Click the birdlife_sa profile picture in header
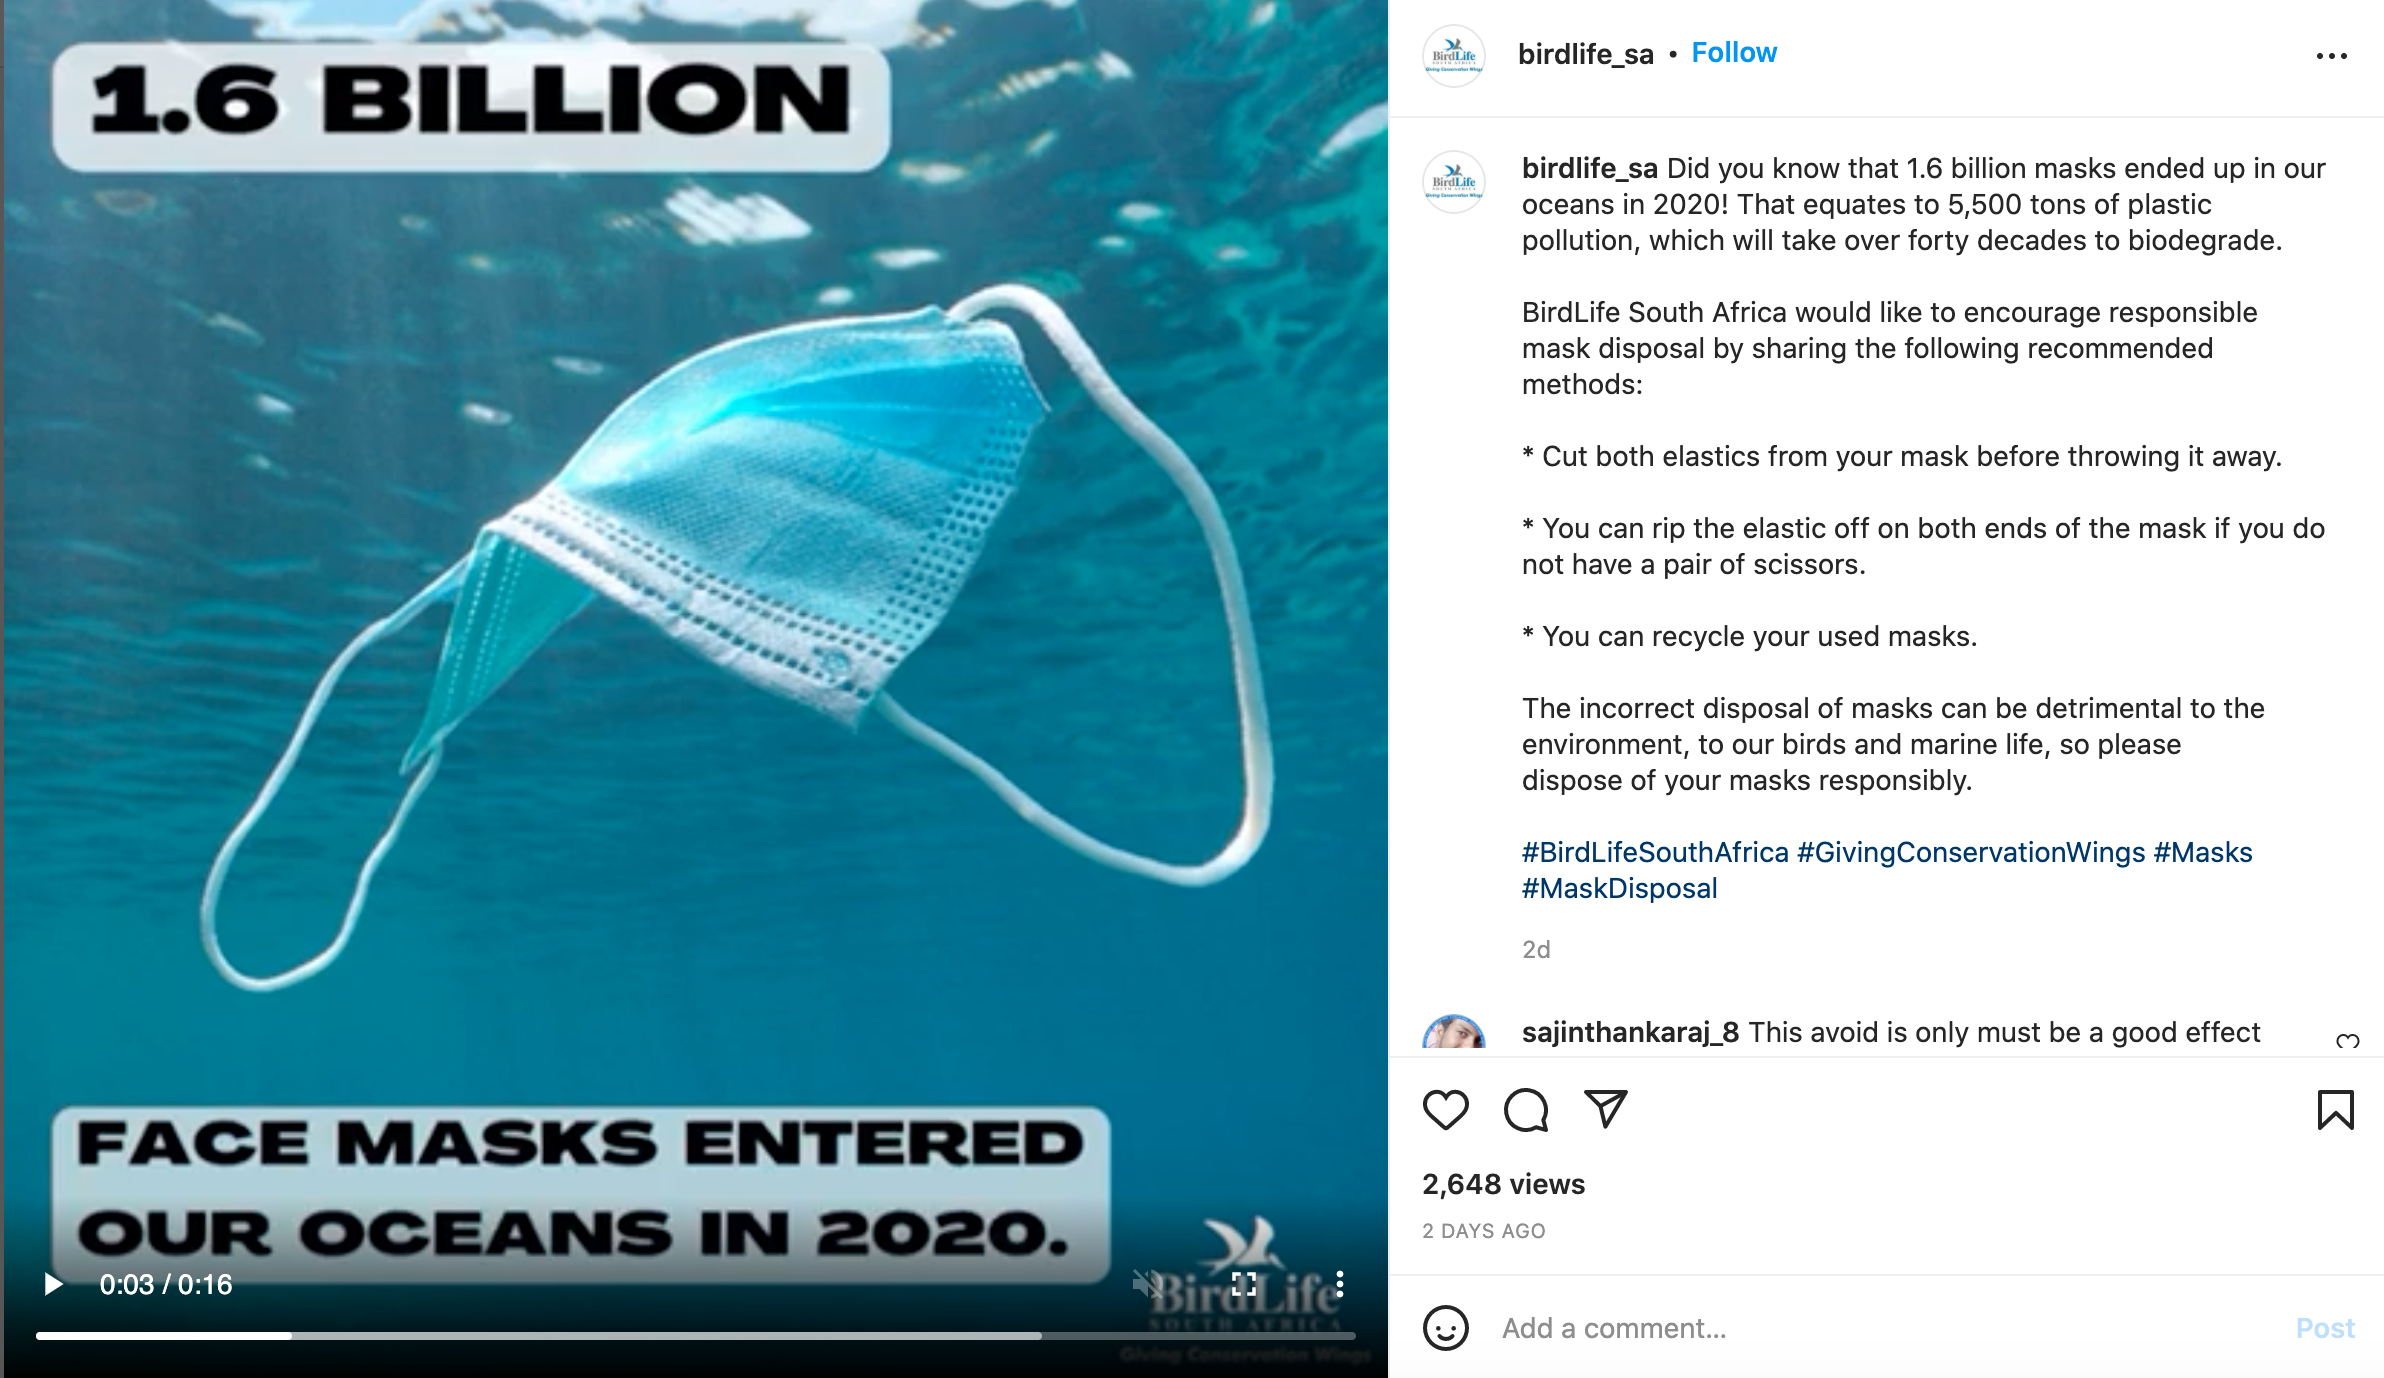Image resolution: width=2384 pixels, height=1378 pixels. pos(1454,56)
